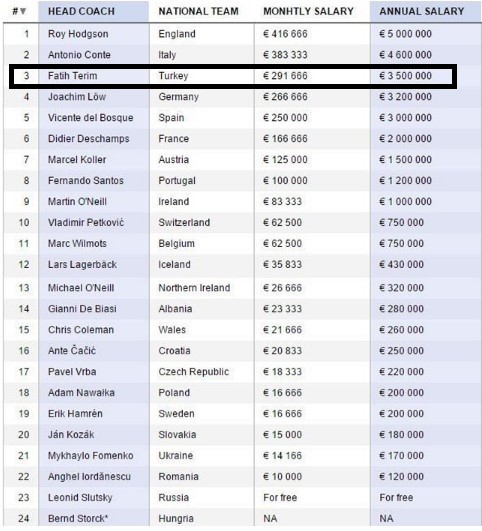Sort by HEAD COACH column header
The height and width of the screenshot is (531, 482).
(x=81, y=12)
